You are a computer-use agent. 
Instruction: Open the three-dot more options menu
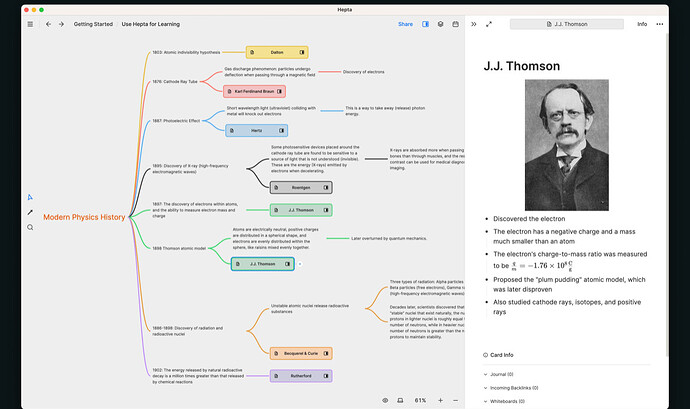[x=660, y=24]
